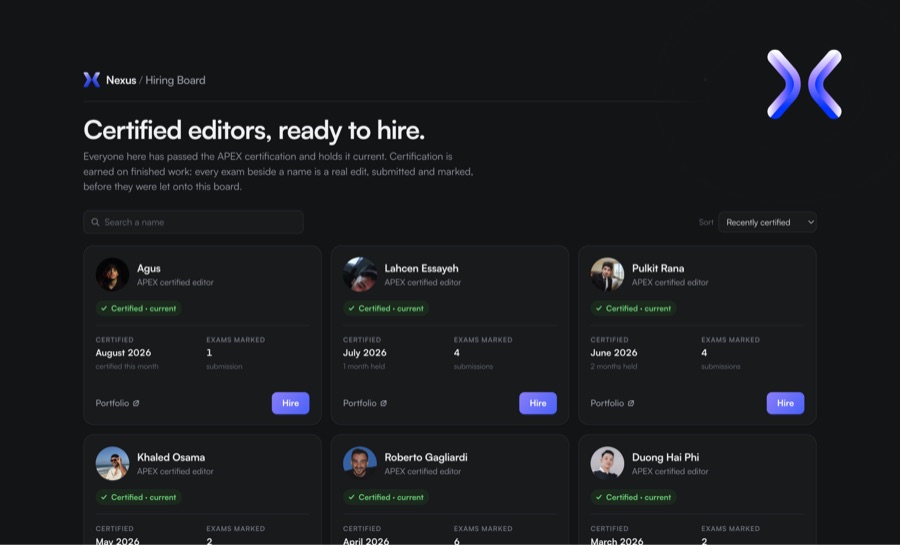Hire Pulkit Rana with the Hire button

pyautogui.click(x=785, y=403)
